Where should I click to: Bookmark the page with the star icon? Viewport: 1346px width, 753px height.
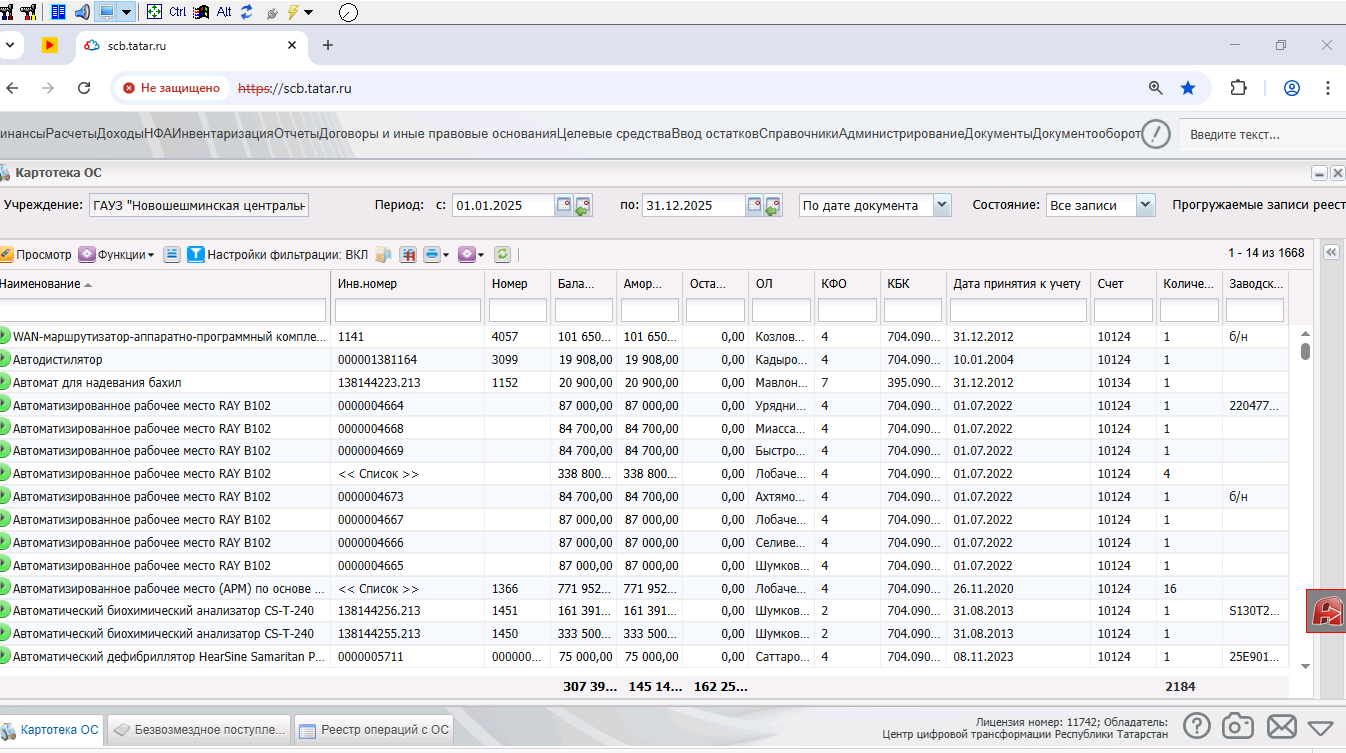1187,88
